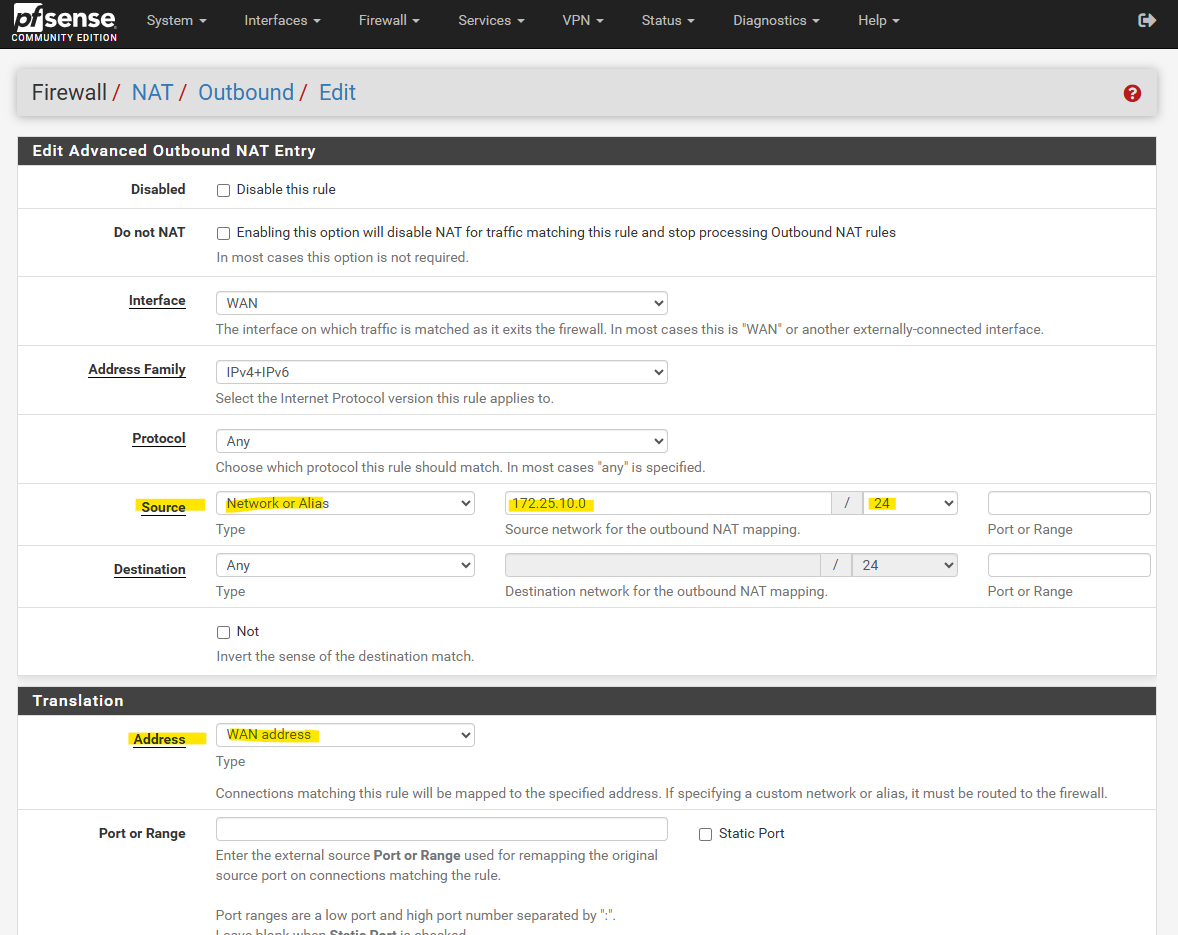
Task: Click the Outbound breadcrumb link
Action: [246, 93]
